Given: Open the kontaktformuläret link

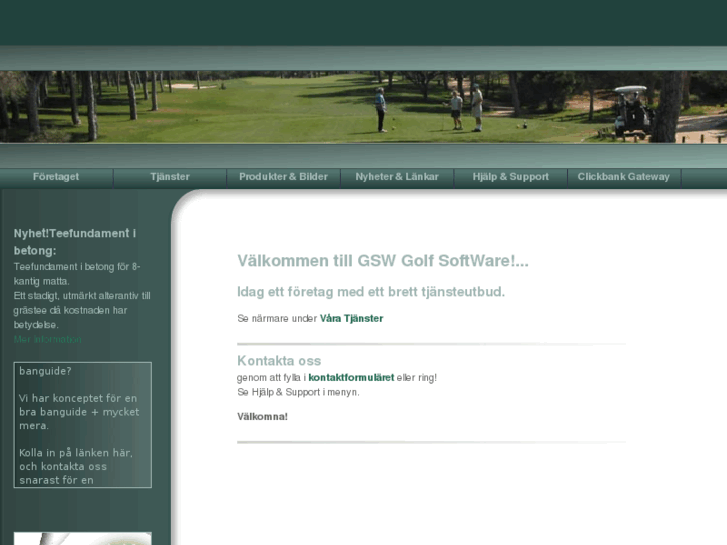Looking at the screenshot, I should pyautogui.click(x=351, y=378).
